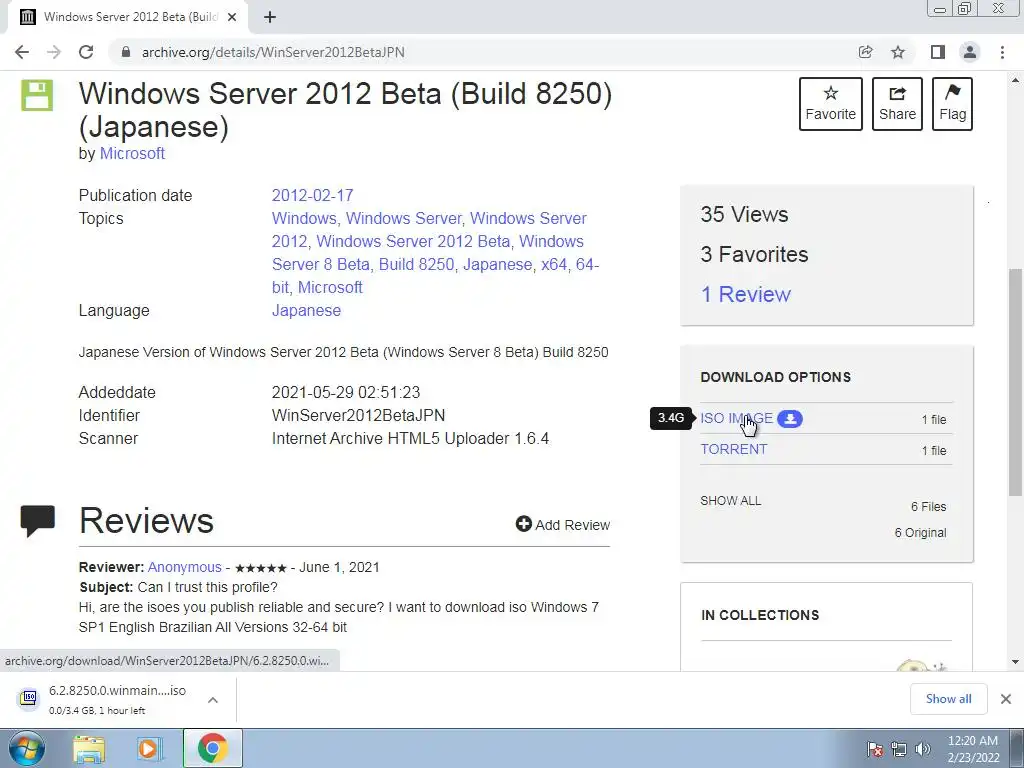Open the Windows Start menu
The height and width of the screenshot is (768, 1024).
[26, 748]
